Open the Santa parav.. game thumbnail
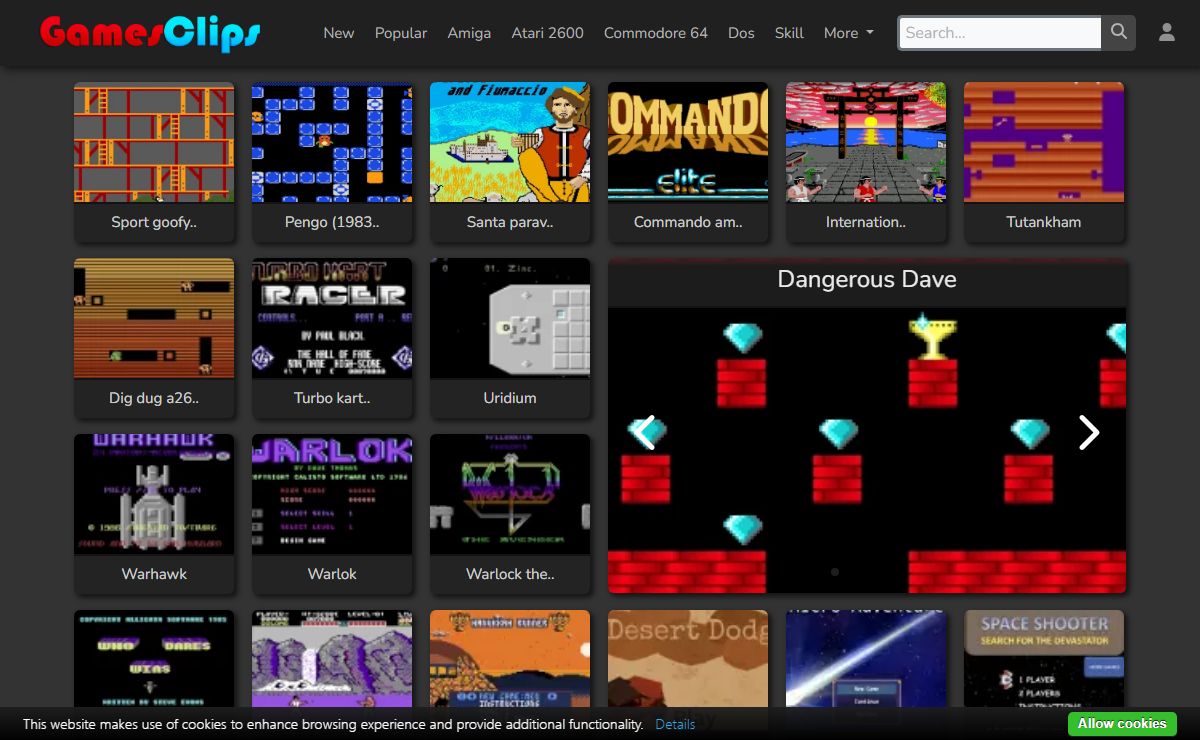 [510, 142]
